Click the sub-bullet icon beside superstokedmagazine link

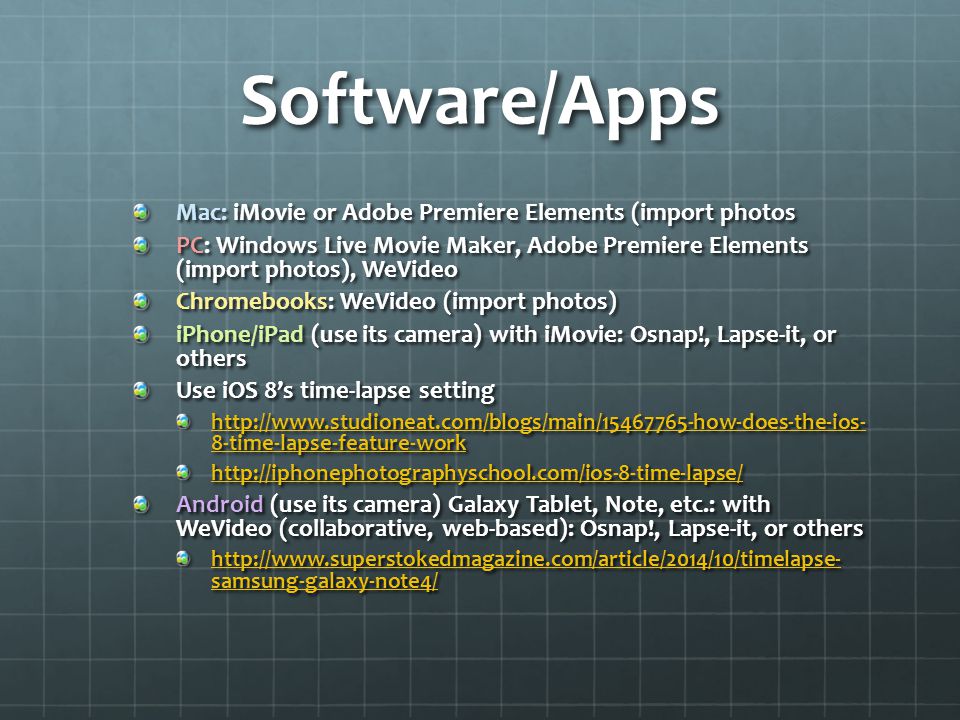pos(182,558)
